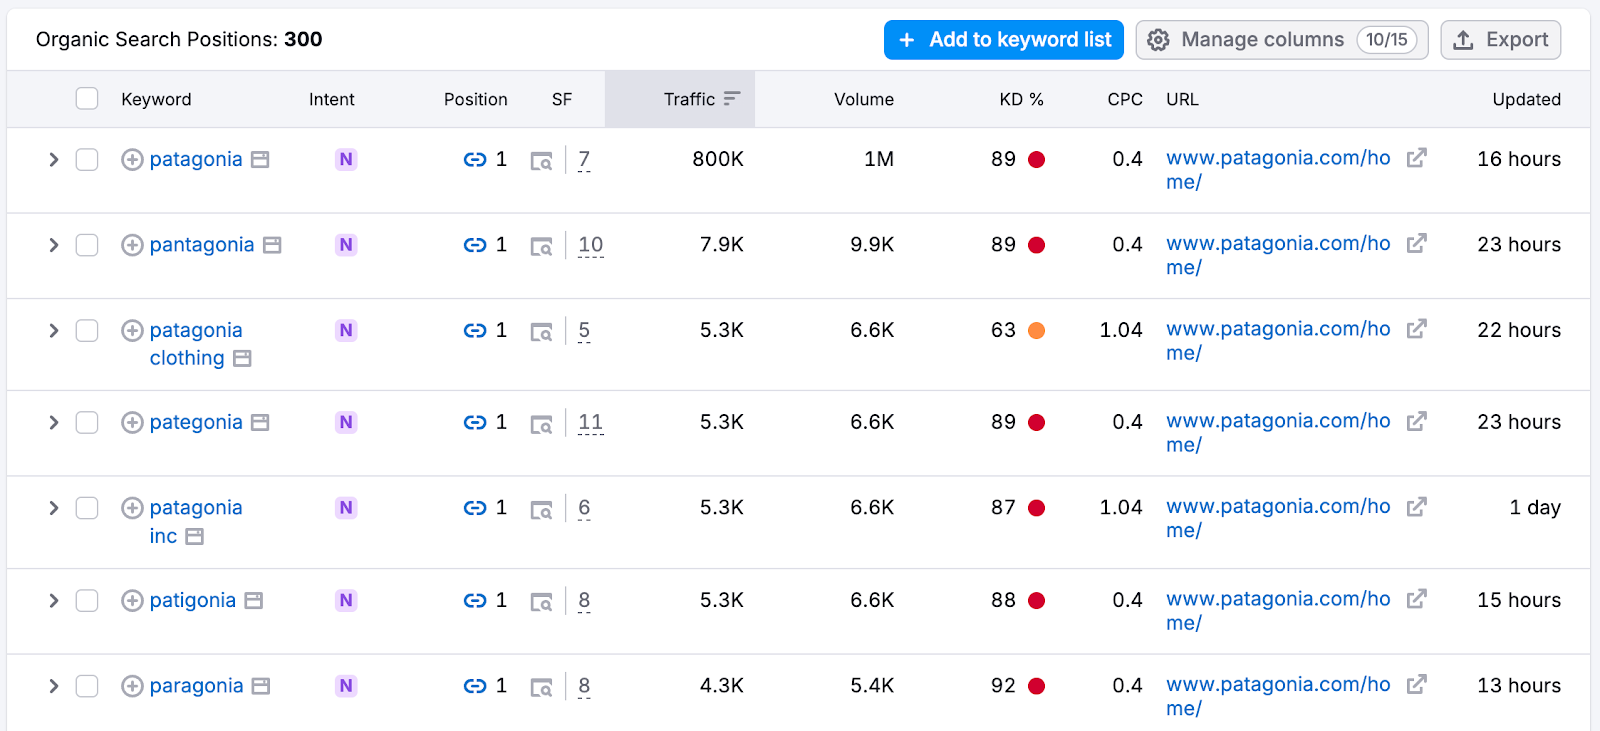
Task: Open external link icon in pantagonia row
Action: tap(1416, 243)
